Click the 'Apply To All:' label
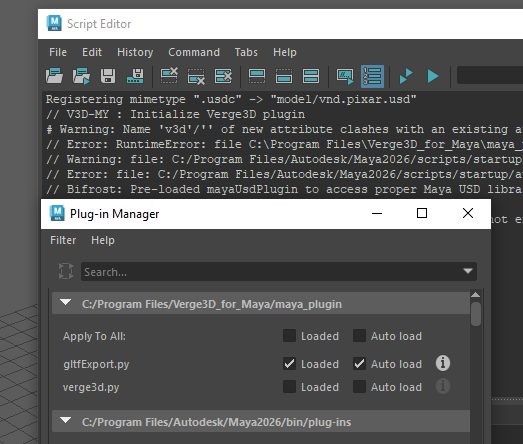 (94, 336)
